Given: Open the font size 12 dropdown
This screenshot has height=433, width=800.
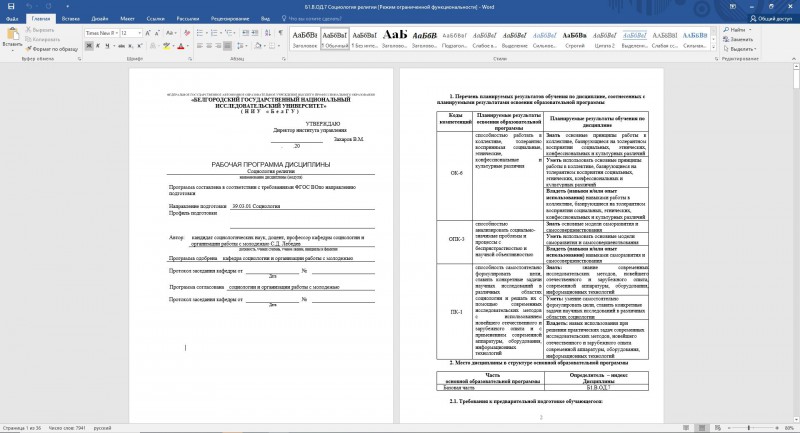Looking at the screenshot, I should pos(139,33).
